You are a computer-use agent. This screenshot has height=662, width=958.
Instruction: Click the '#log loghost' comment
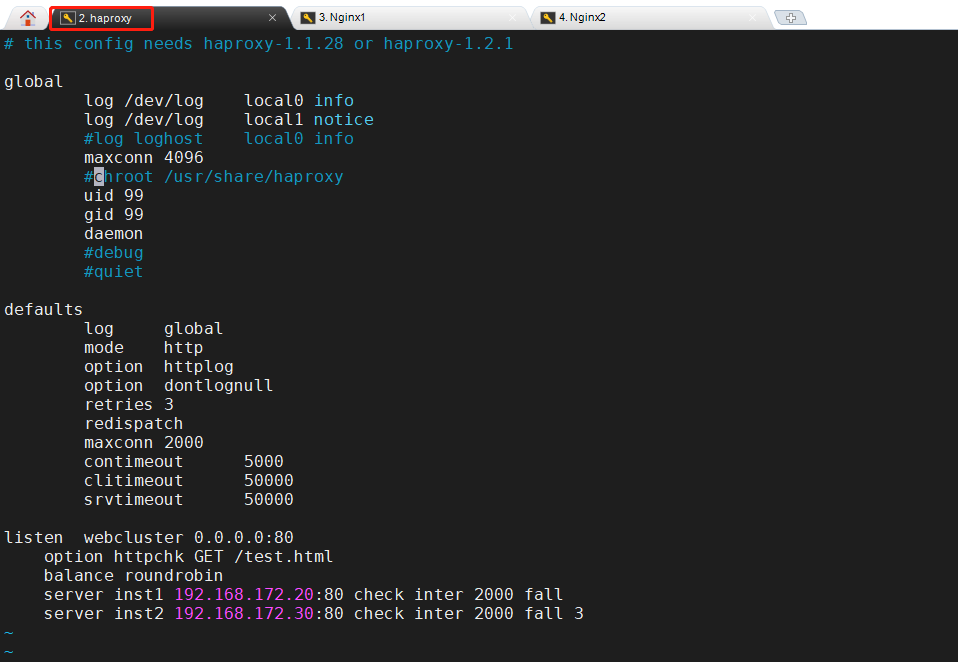144,139
